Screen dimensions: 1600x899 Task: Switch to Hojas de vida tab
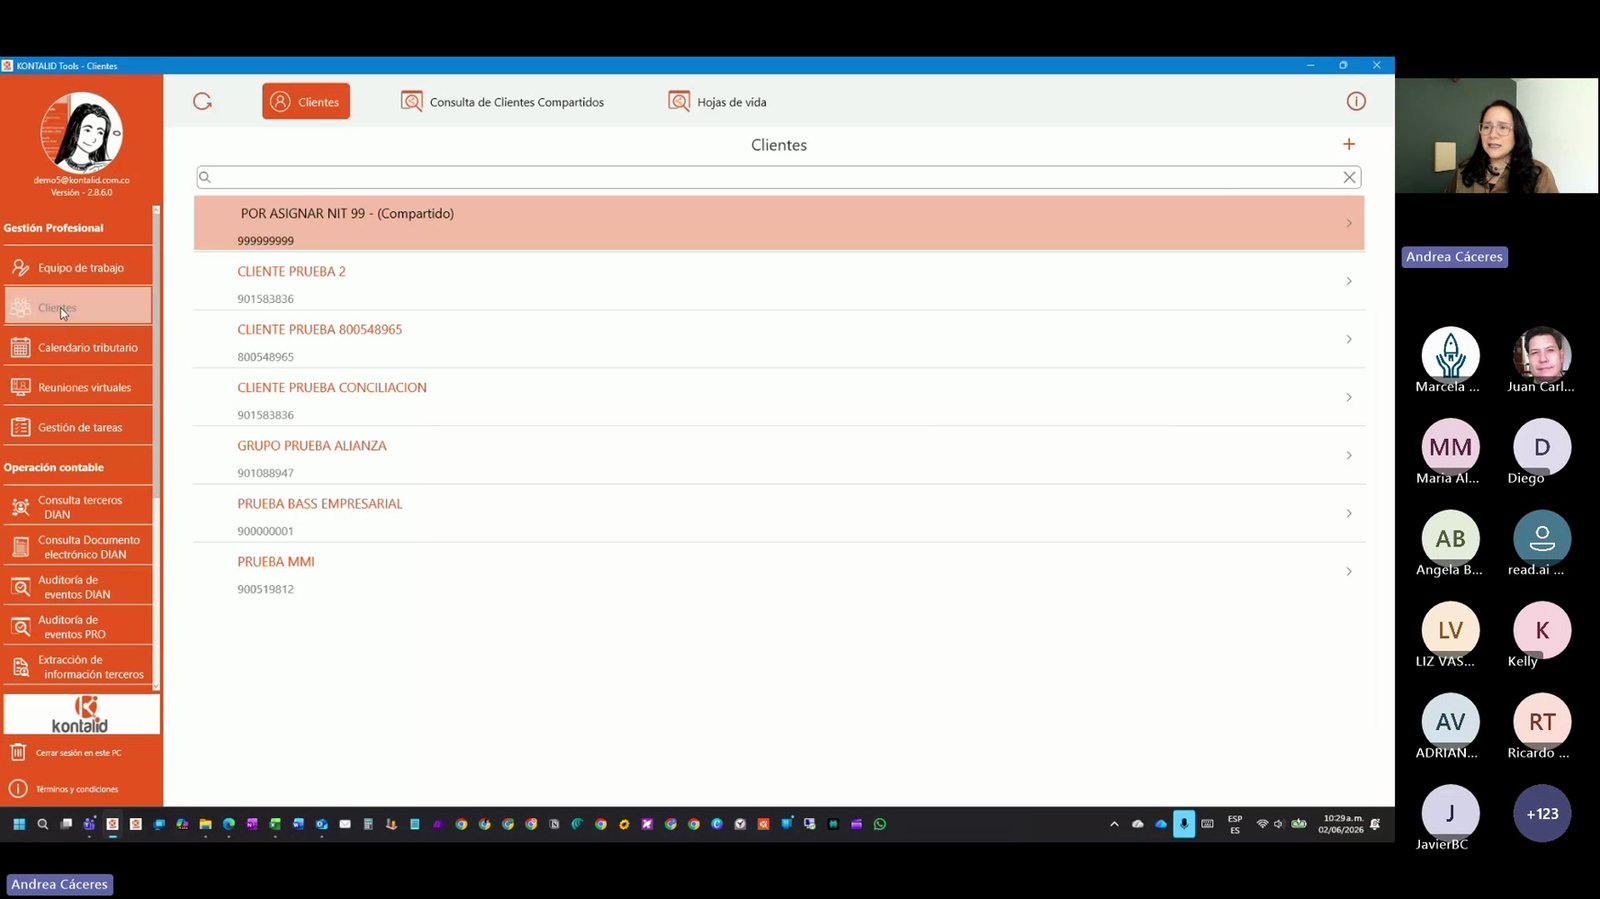(x=718, y=101)
